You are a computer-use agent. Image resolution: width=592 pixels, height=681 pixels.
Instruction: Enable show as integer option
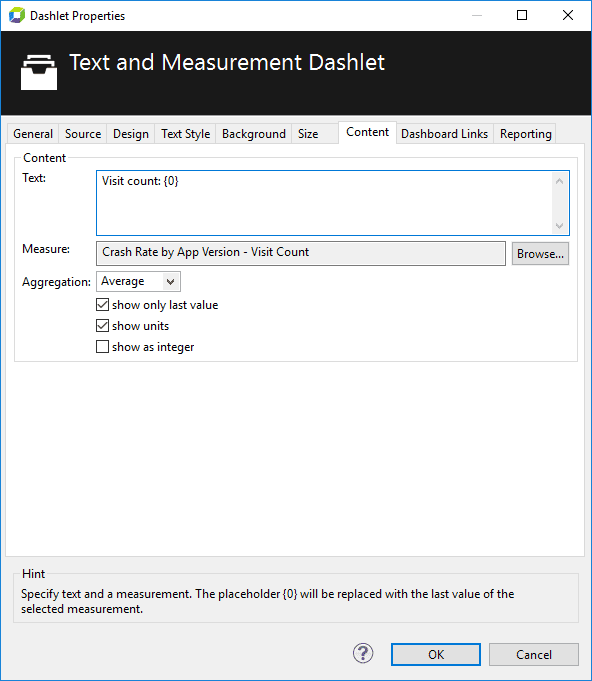click(103, 347)
